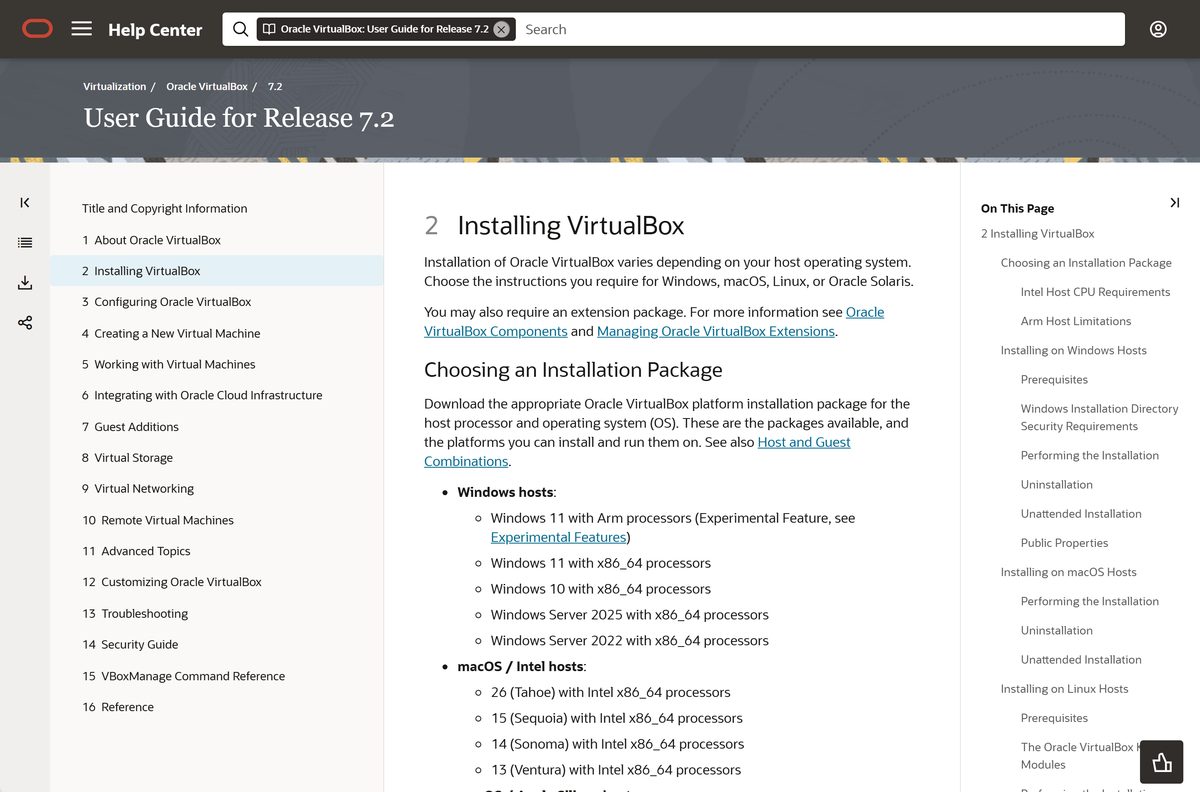Click the Oracle logo icon
Screen dimensions: 1200x792
click(37, 29)
